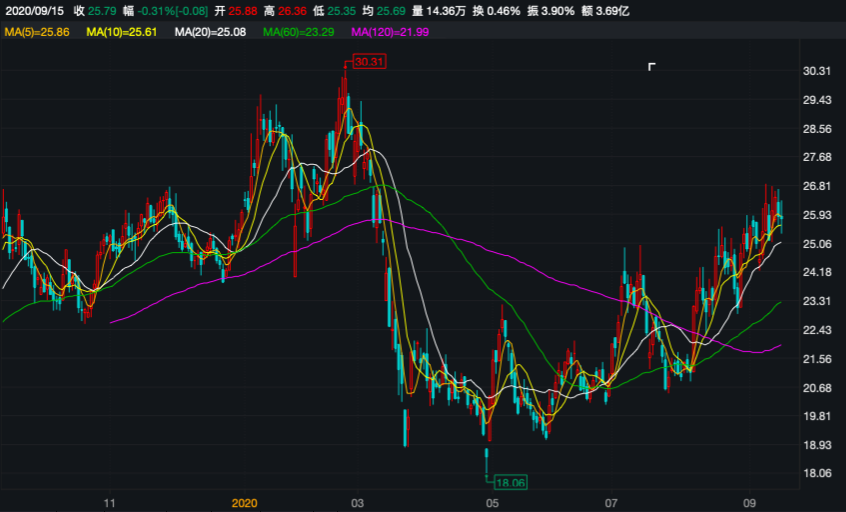
Task: Toggle the MA(10)=25.61 moving average label
Action: [x=123, y=33]
